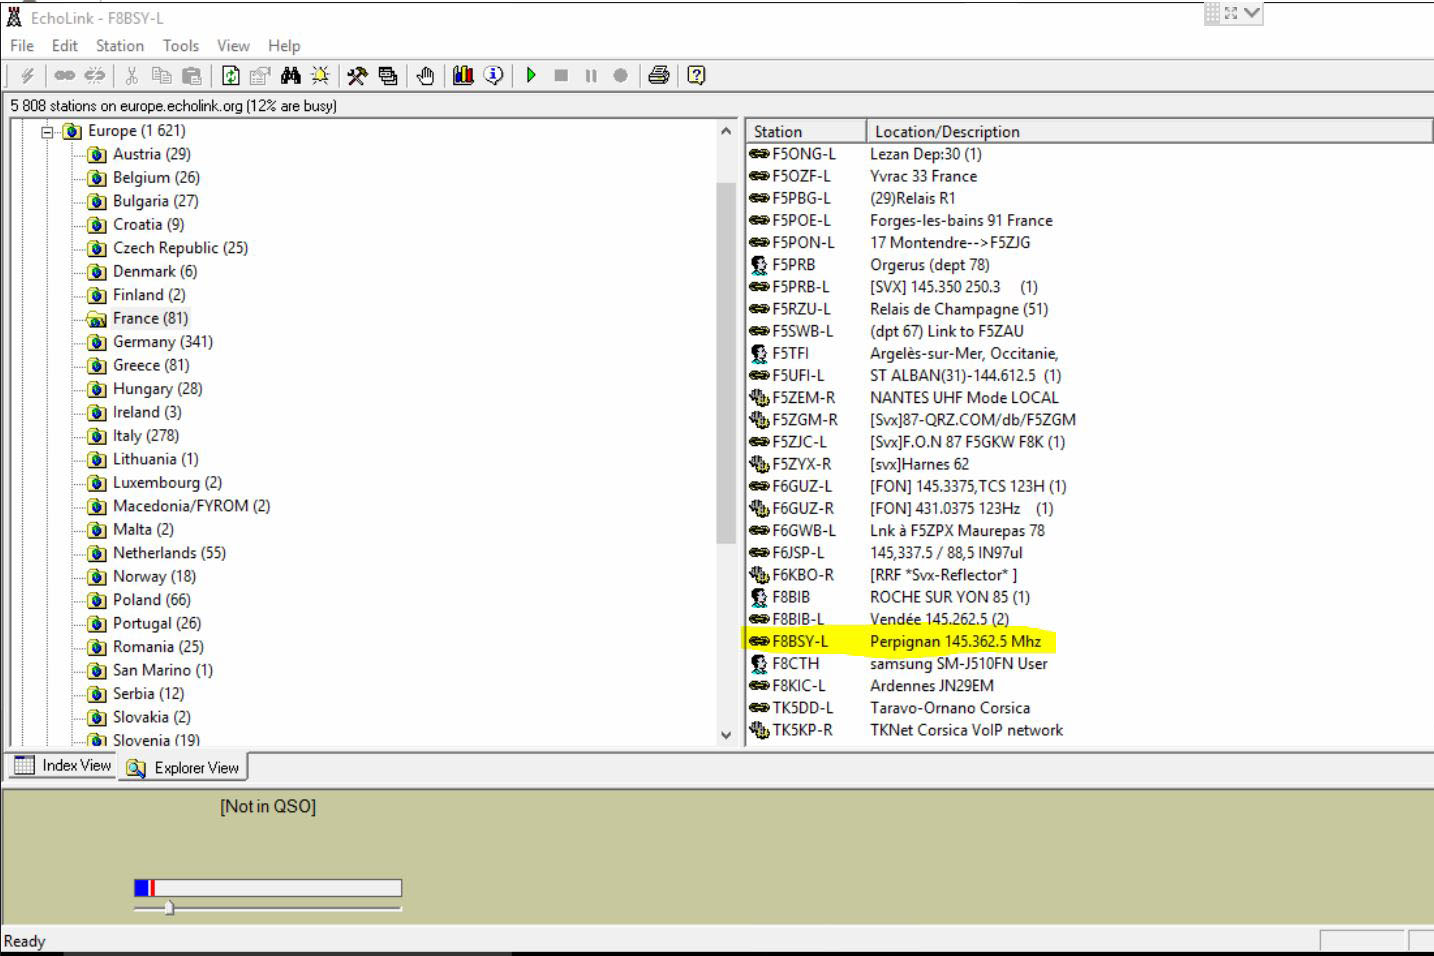Select Macedonia/FYROM (2) tree item
The width and height of the screenshot is (1434, 956).
pos(191,506)
